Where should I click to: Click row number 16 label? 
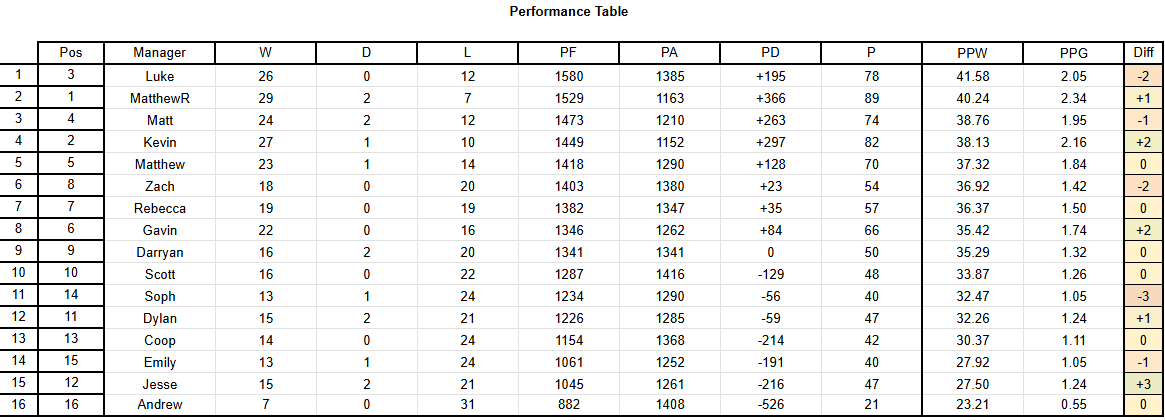pos(19,404)
